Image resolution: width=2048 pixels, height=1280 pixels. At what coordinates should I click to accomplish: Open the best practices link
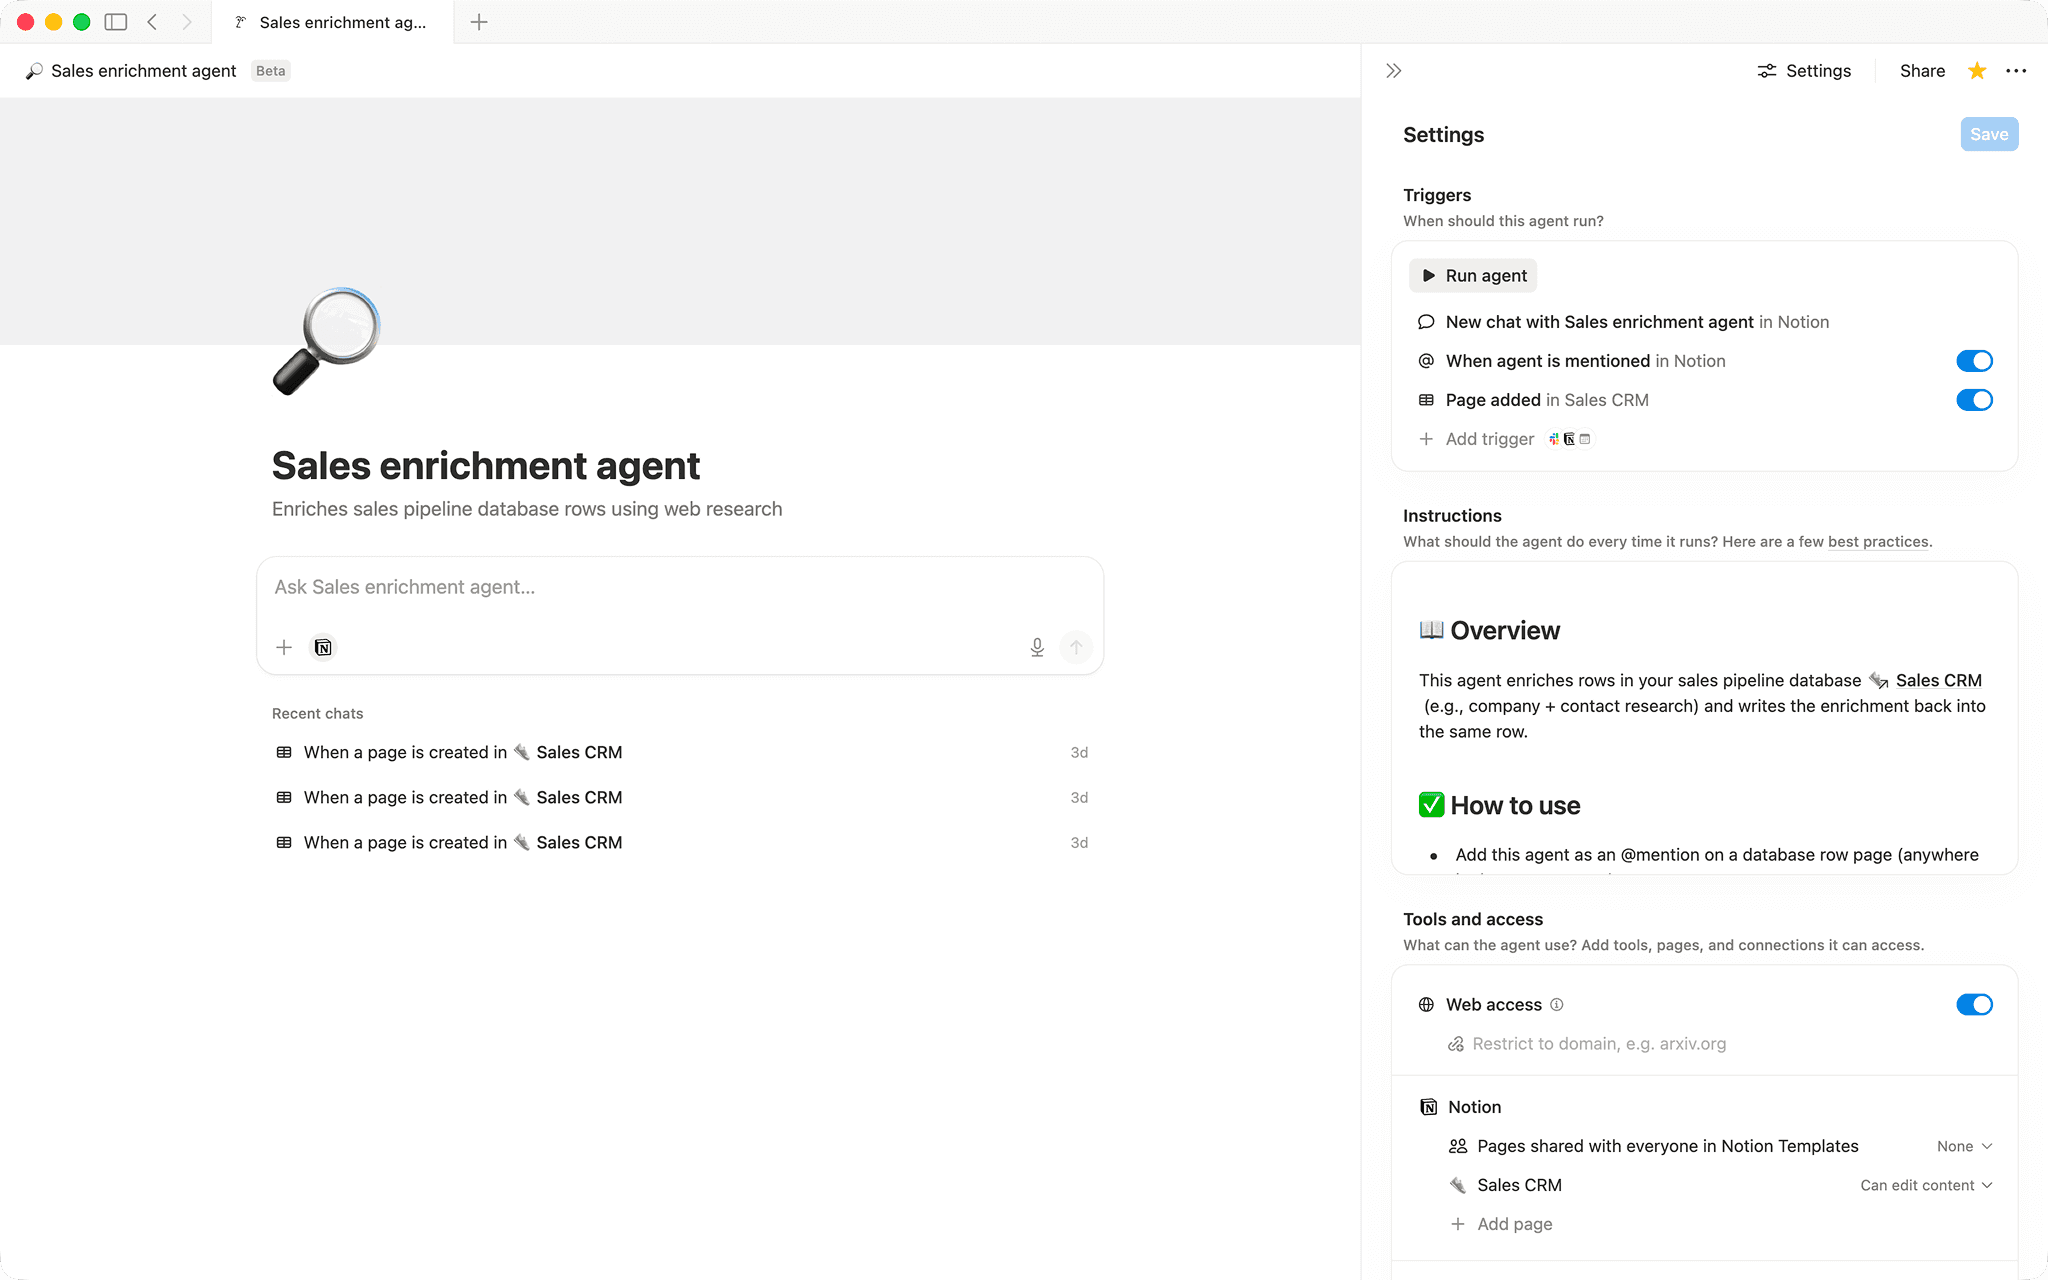pyautogui.click(x=1878, y=542)
